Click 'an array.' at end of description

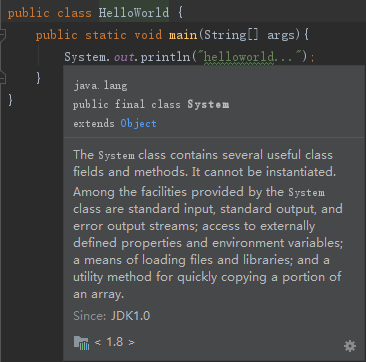point(98,294)
